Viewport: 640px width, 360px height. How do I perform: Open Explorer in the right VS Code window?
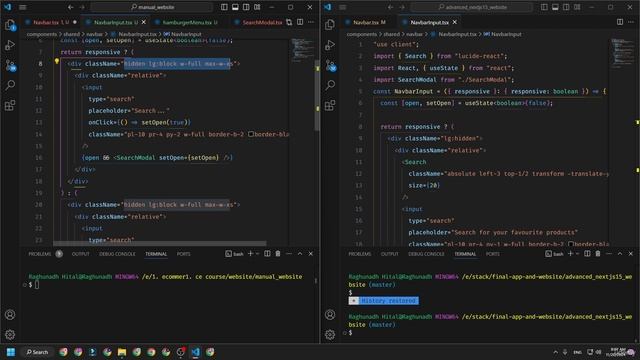[x=330, y=25]
